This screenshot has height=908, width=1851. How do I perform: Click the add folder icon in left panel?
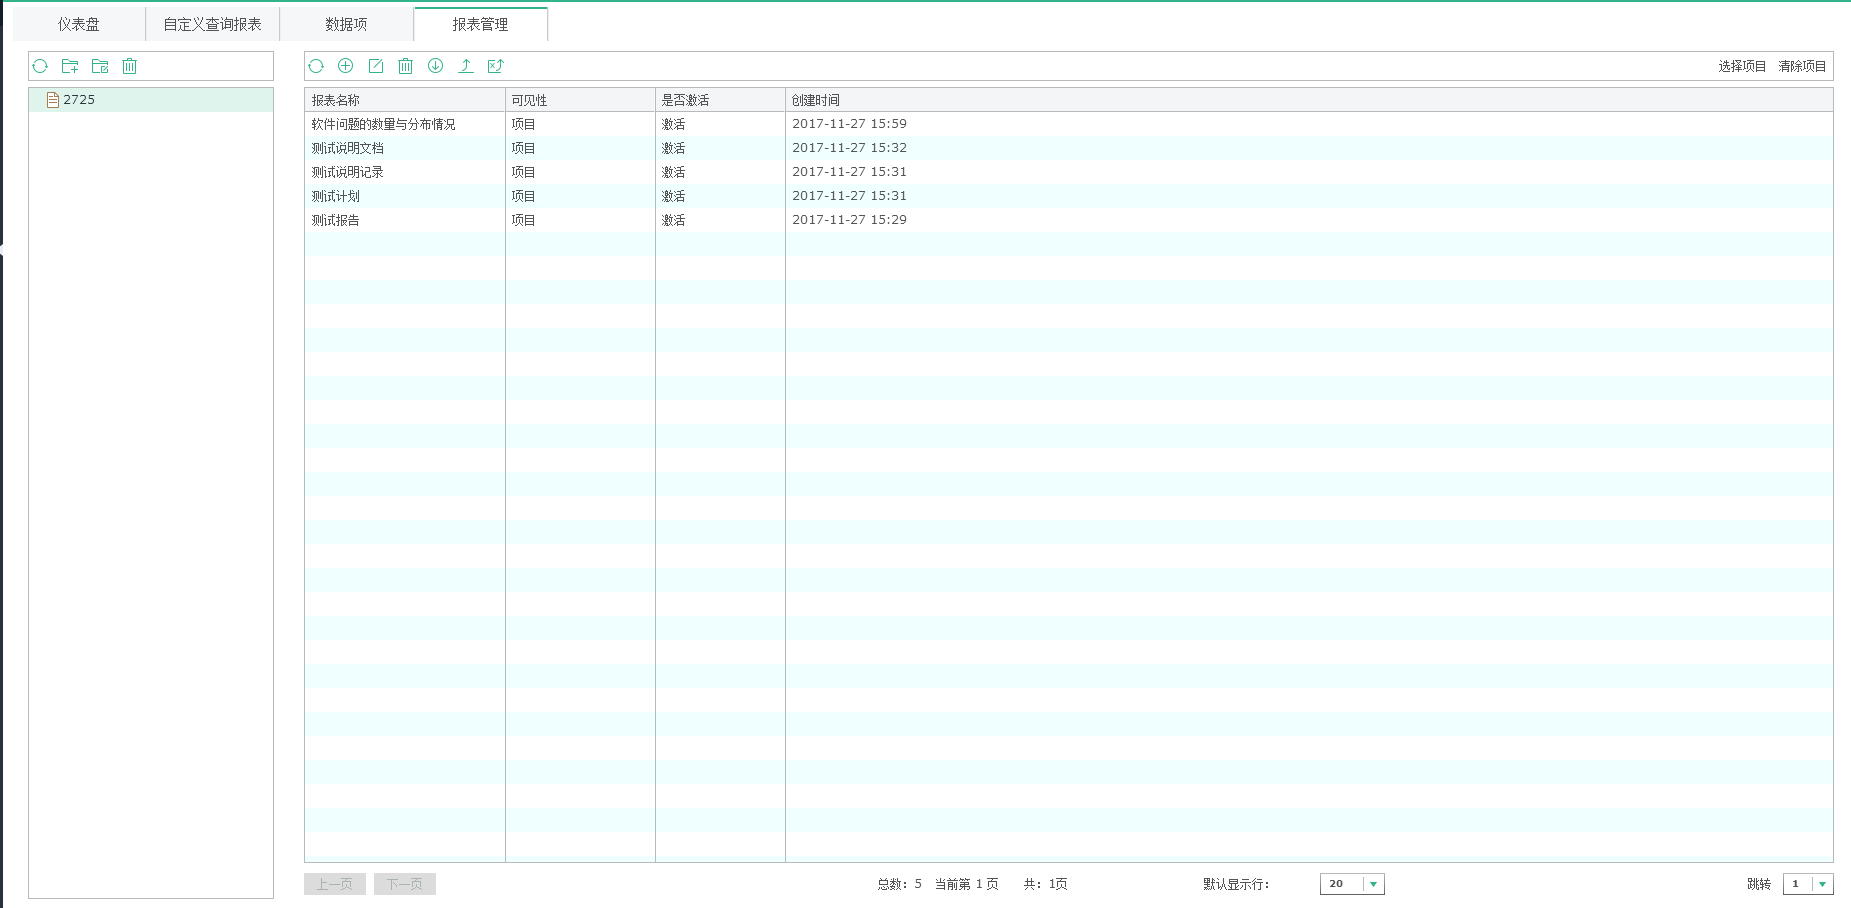point(70,66)
